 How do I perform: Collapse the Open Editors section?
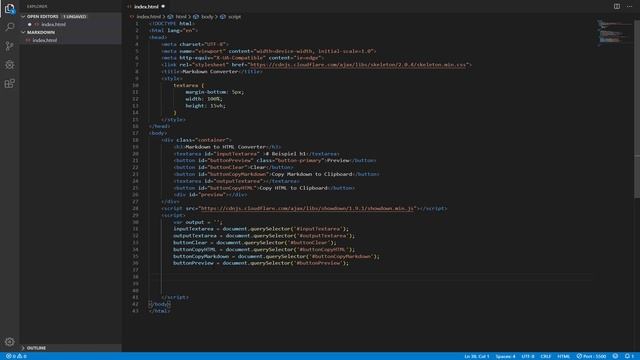(23, 17)
